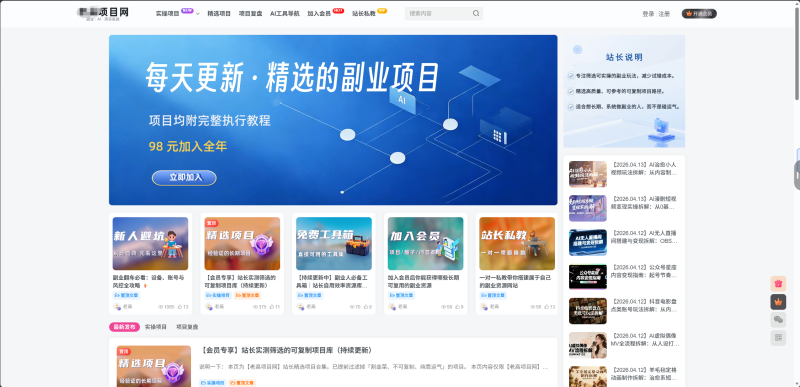
Task: Open sidebar article AI漫剧短视频变现实操拆解
Action: [645, 202]
